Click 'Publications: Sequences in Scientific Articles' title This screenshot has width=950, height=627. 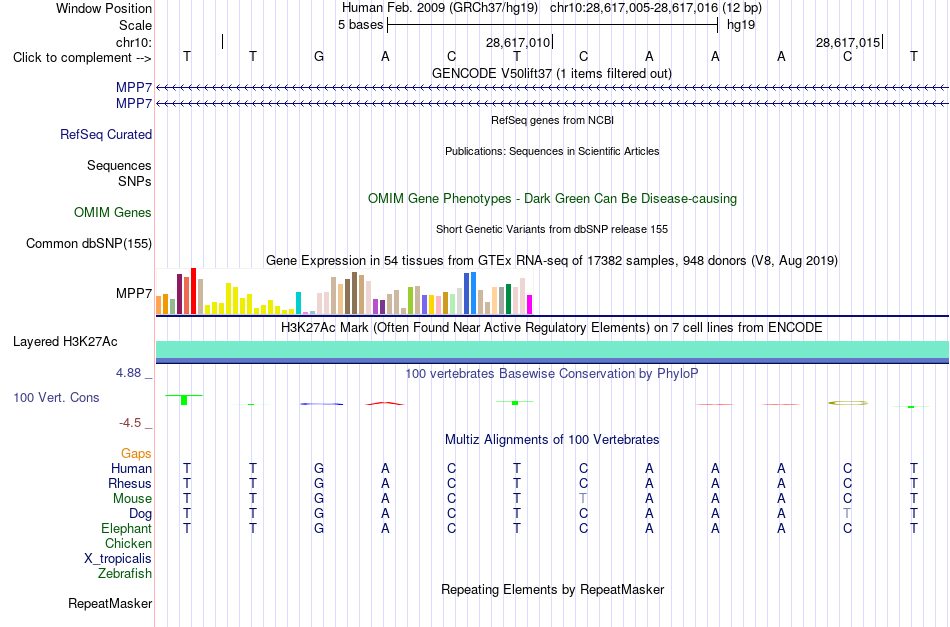click(x=552, y=151)
